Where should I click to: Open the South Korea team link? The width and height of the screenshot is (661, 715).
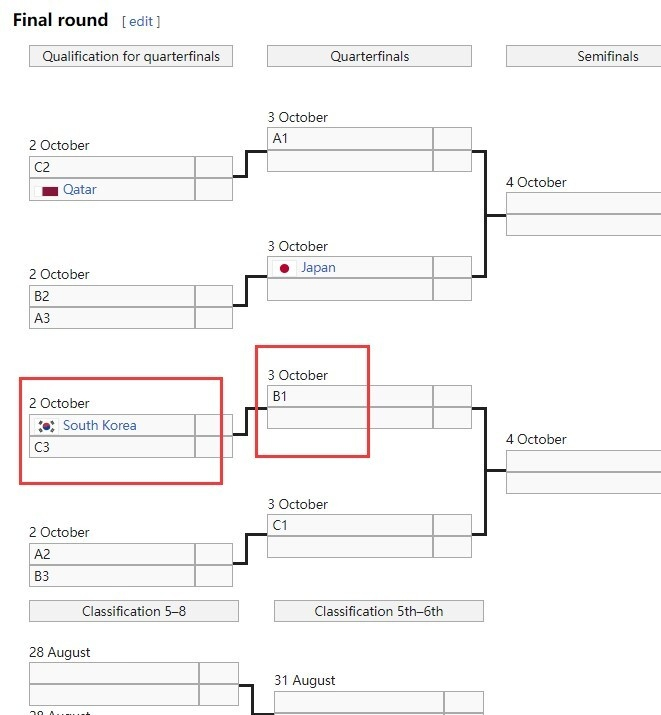click(x=100, y=425)
